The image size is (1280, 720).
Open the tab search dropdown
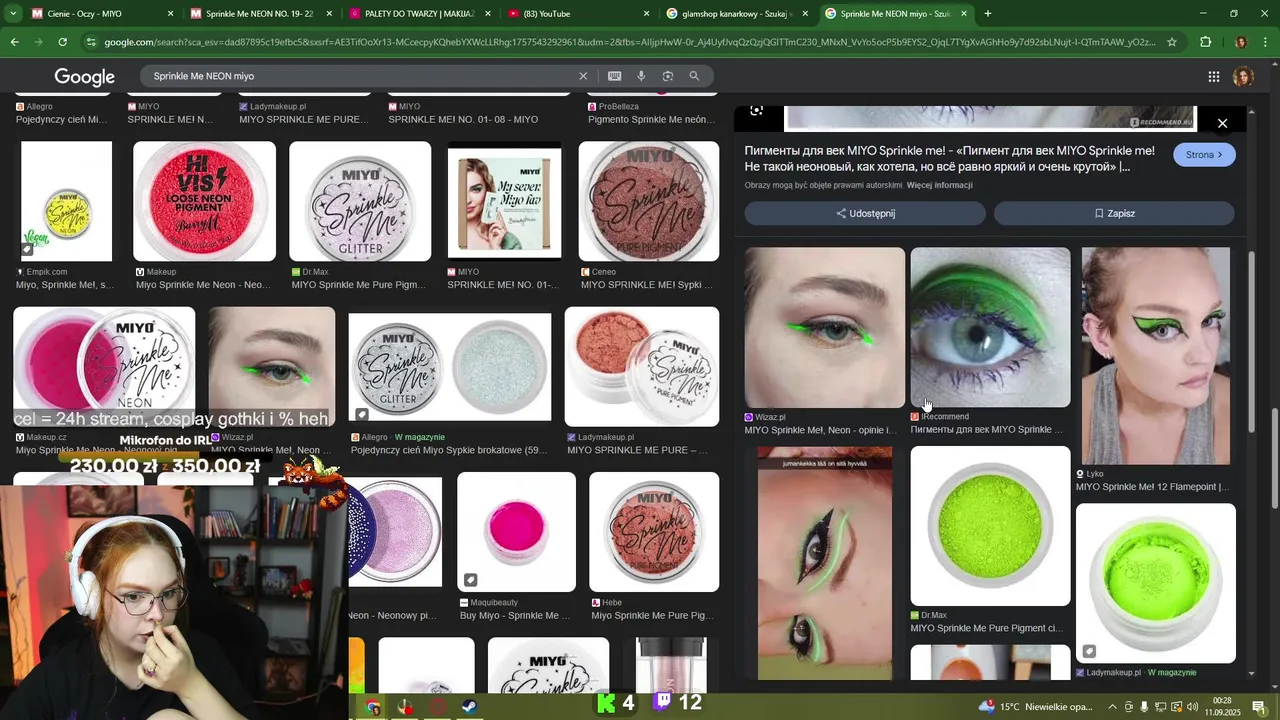(13, 14)
